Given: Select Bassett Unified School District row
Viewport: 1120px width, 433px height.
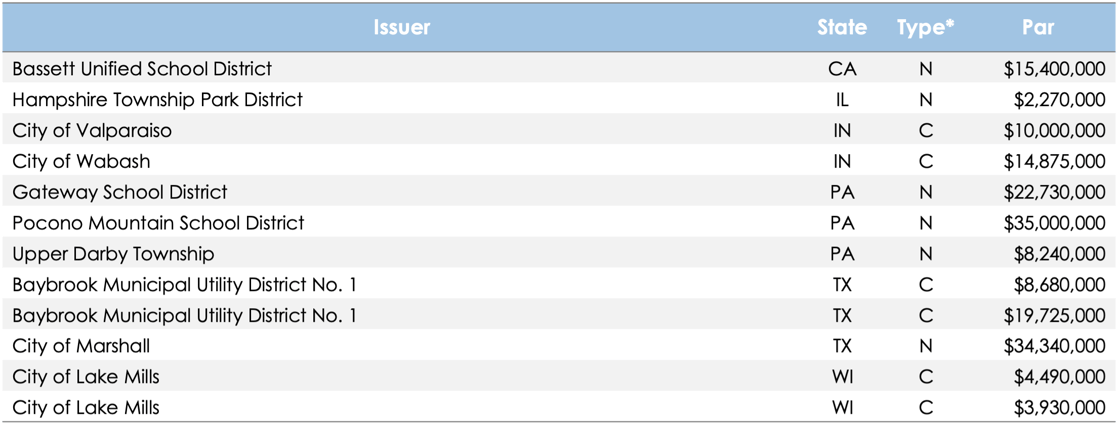Looking at the screenshot, I should 560,69.
